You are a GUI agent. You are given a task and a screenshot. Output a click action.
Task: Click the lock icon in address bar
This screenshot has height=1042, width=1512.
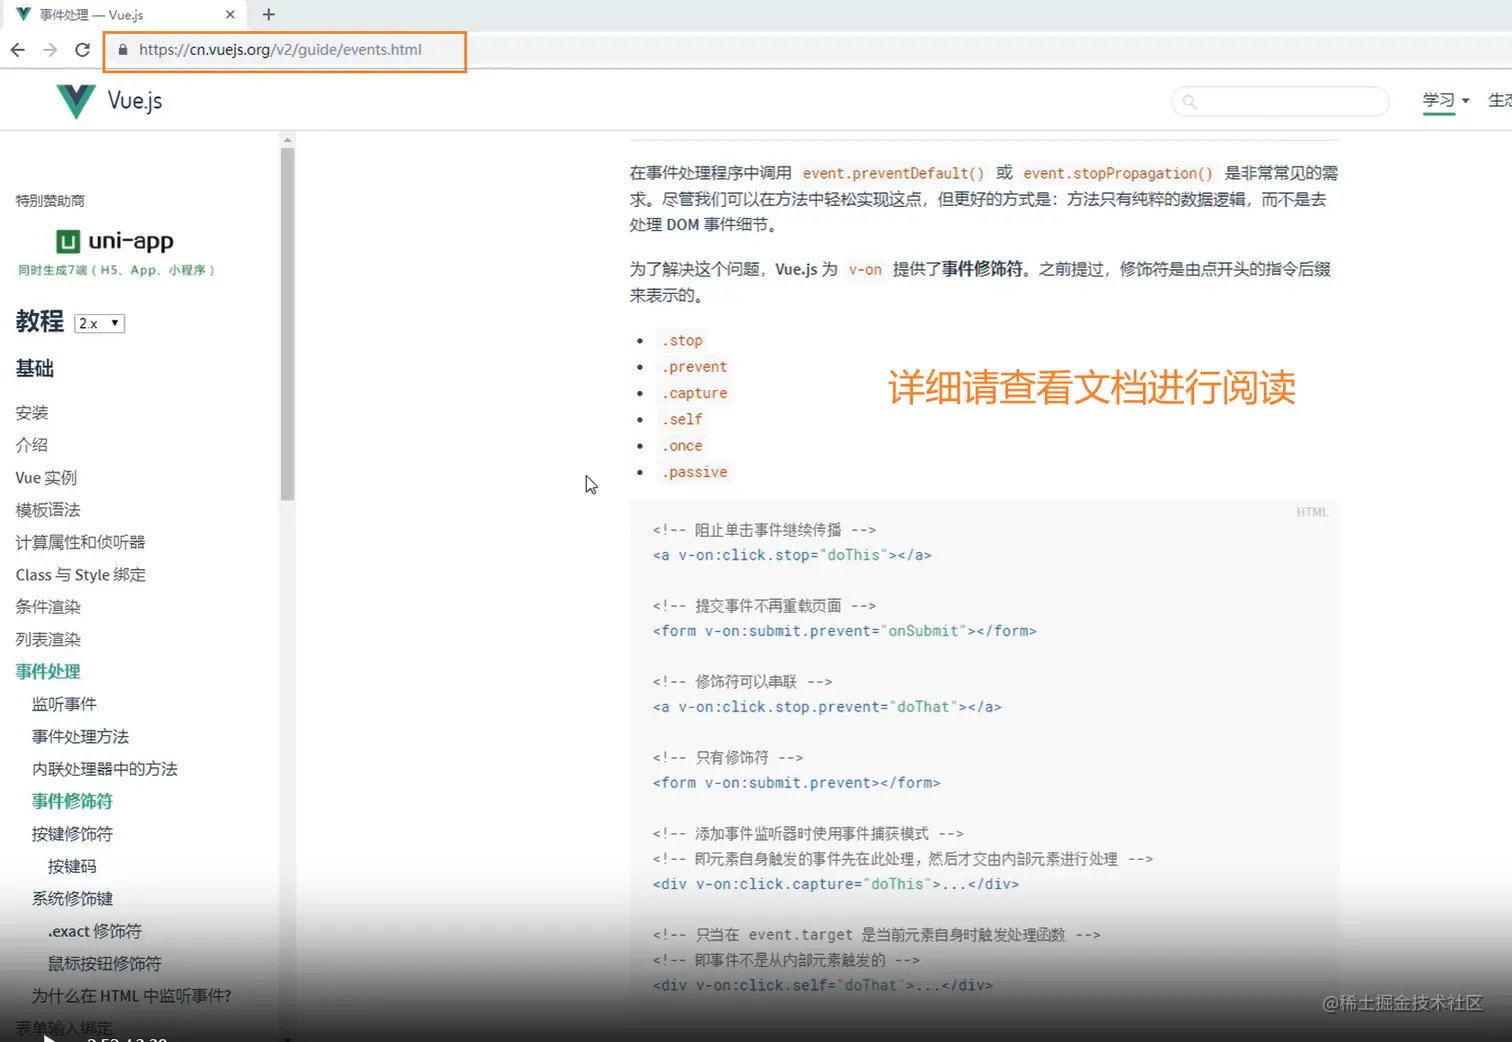pyautogui.click(x=123, y=50)
